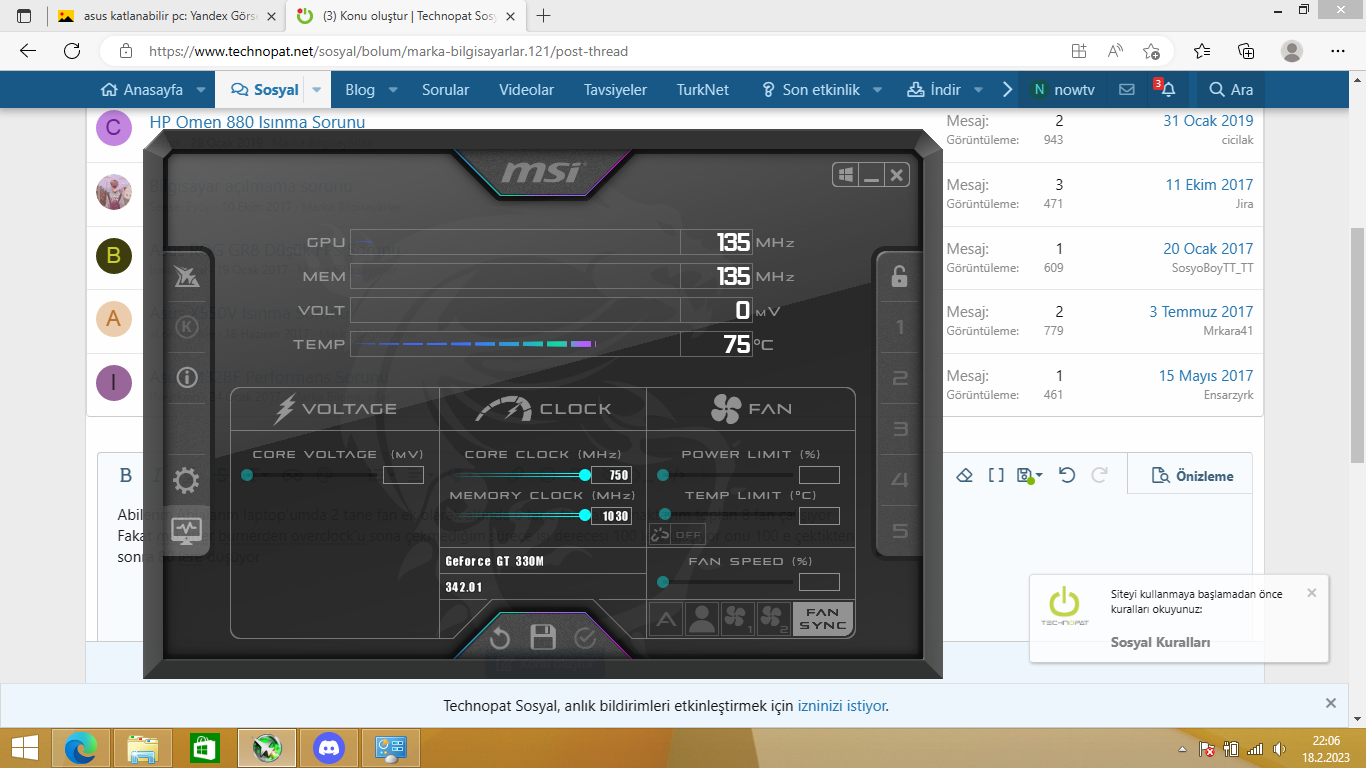
Task: Toggle the FAN SYNC button
Action: click(823, 620)
